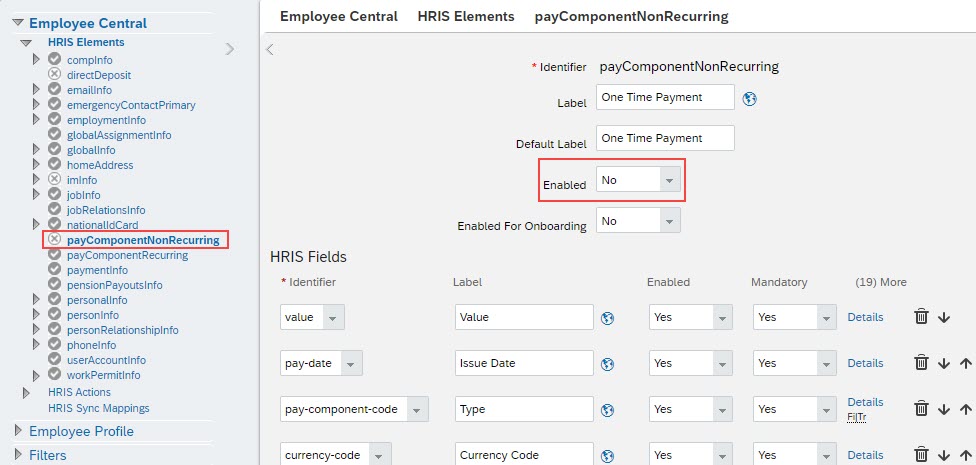This screenshot has width=976, height=465.
Task: Open HRIS Sync Mappings
Action: click(x=98, y=408)
